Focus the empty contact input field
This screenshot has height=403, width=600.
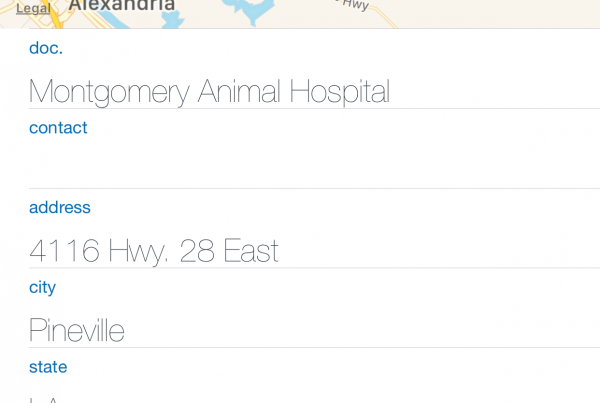[315, 164]
